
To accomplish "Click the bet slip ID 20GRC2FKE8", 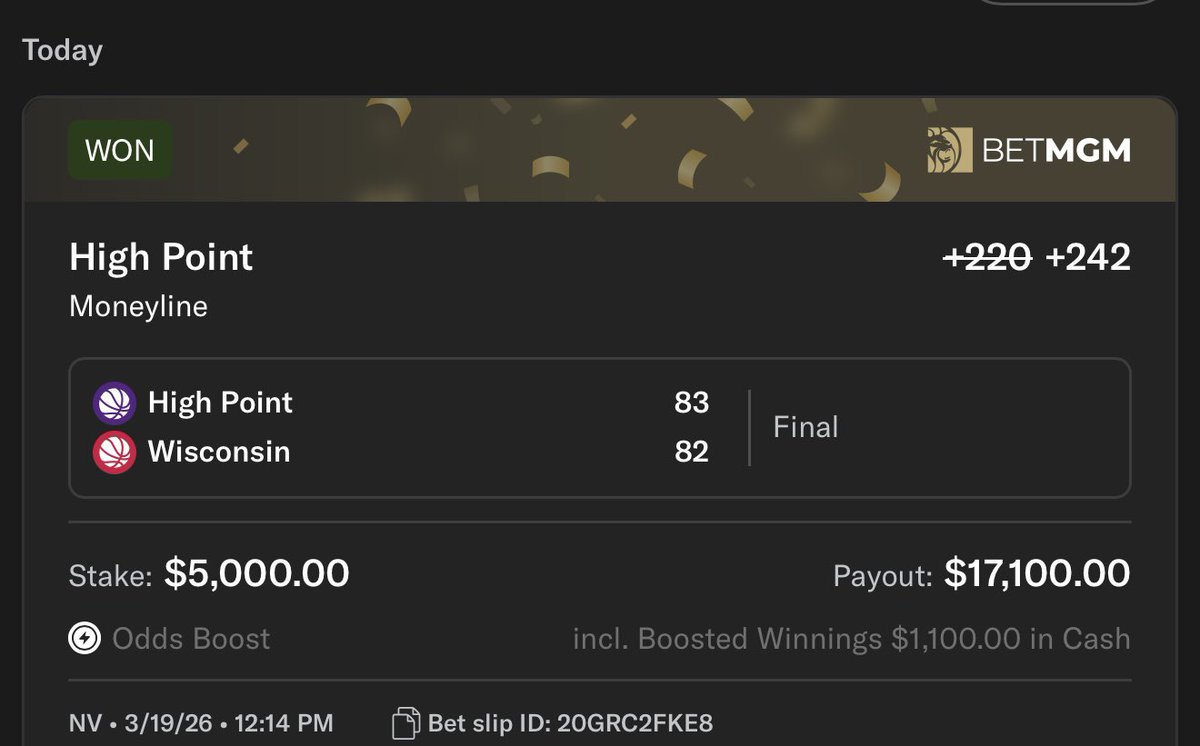I will coord(570,723).
